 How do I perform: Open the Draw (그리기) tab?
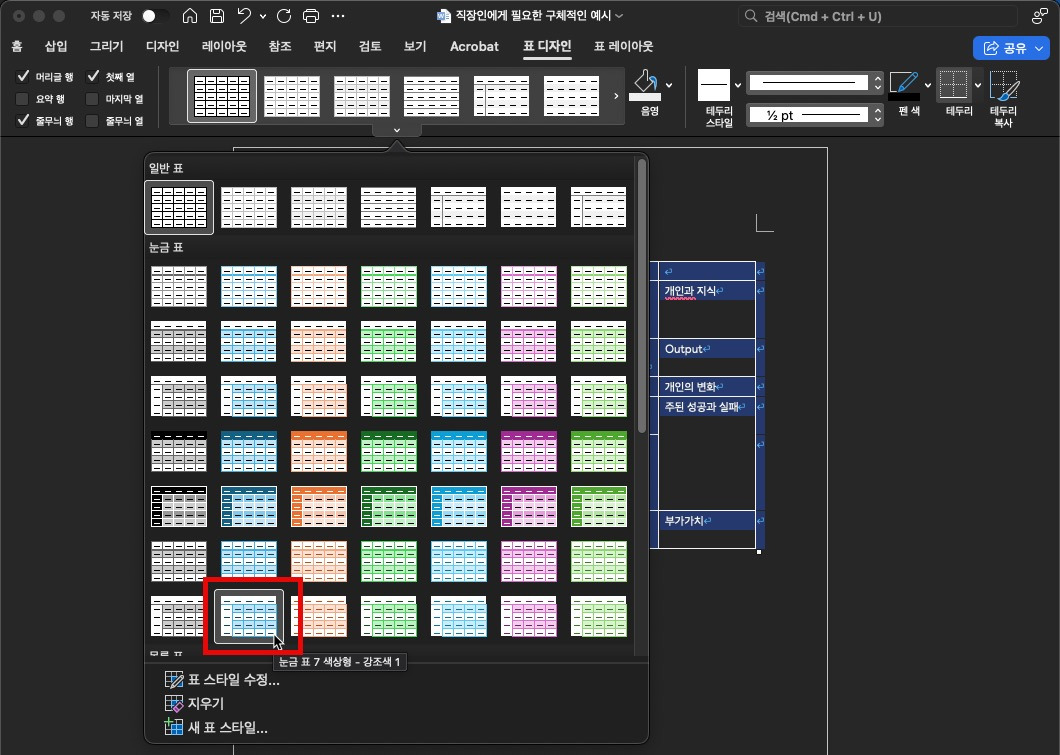click(106, 46)
